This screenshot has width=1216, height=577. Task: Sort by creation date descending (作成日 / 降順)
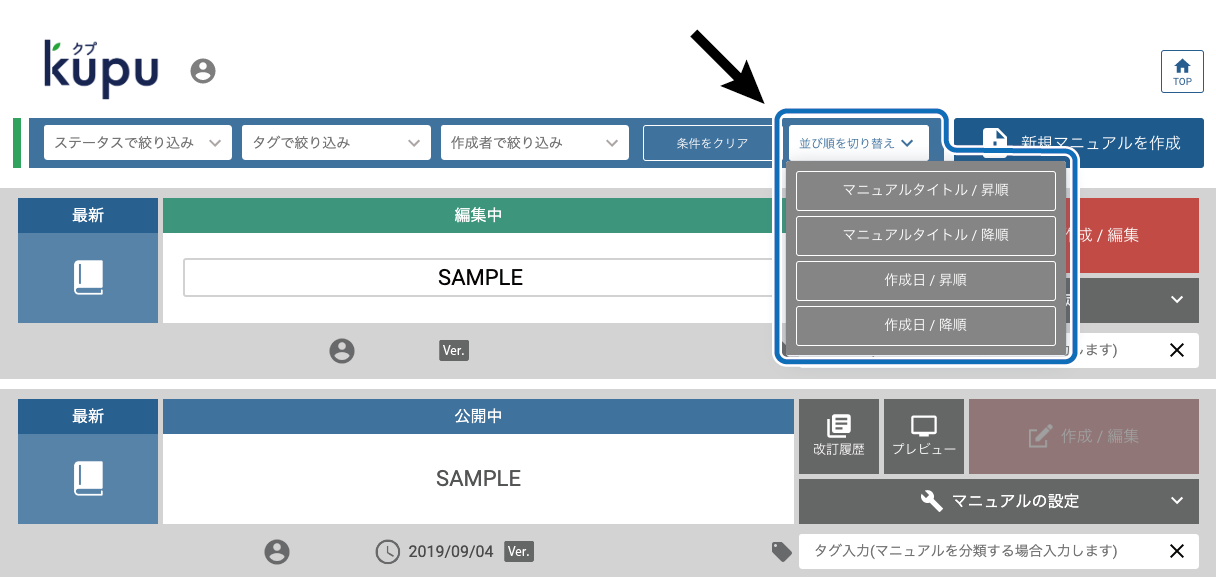(925, 325)
